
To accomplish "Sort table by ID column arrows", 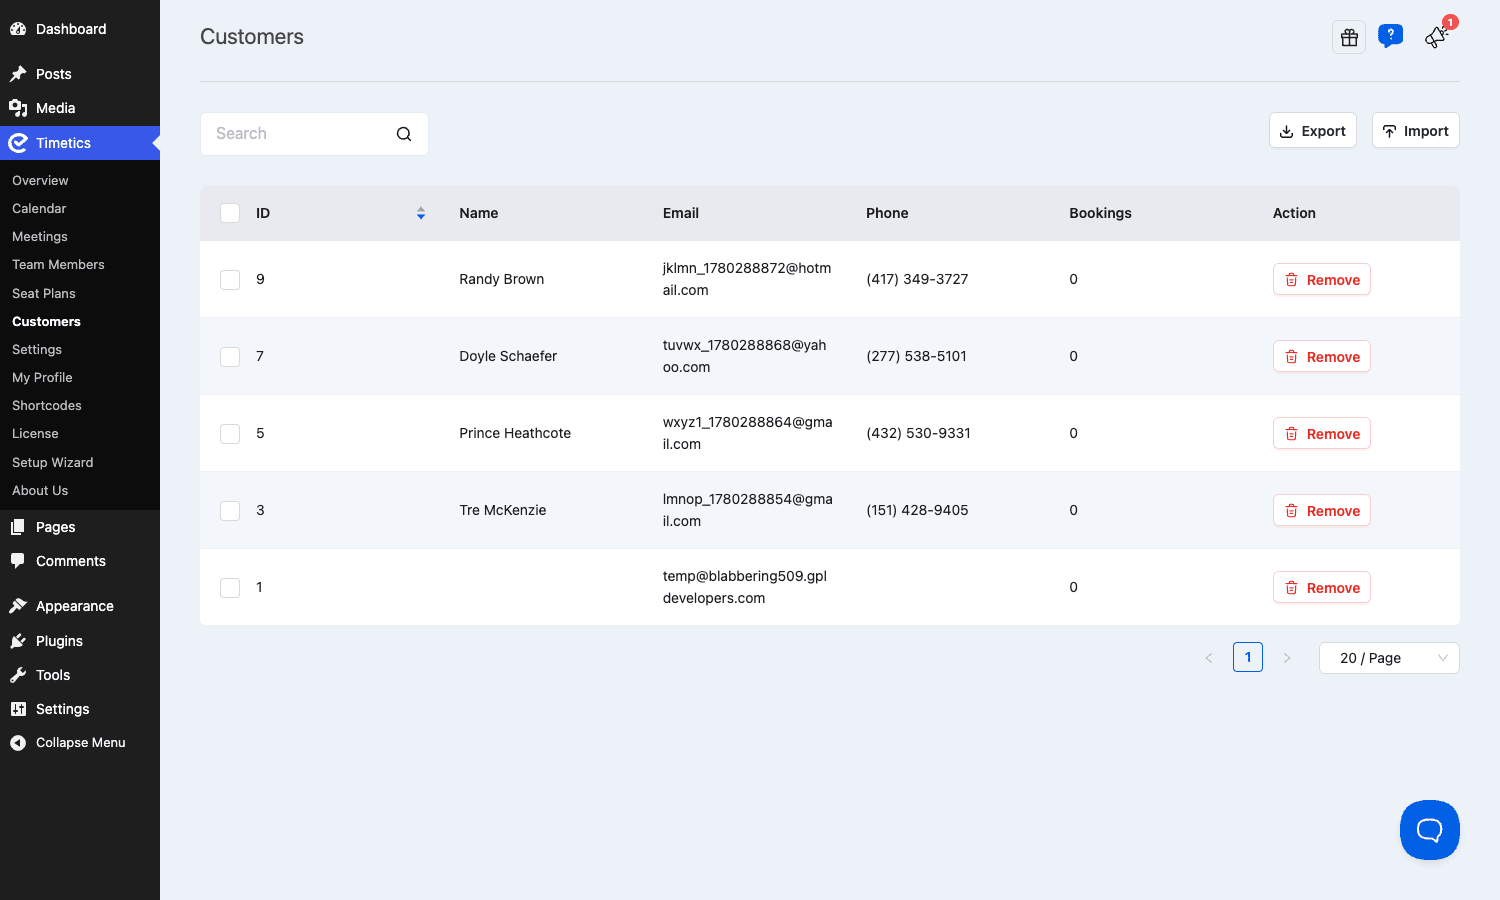I will [x=421, y=213].
